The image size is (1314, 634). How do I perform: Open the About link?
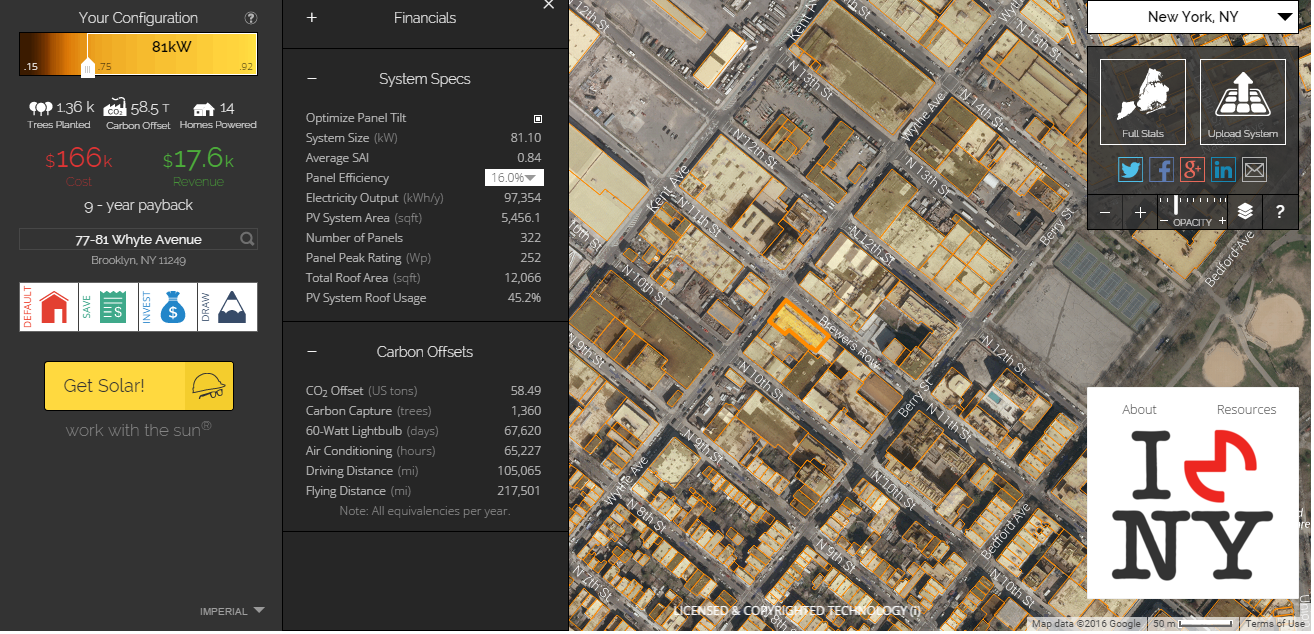[x=1139, y=410]
